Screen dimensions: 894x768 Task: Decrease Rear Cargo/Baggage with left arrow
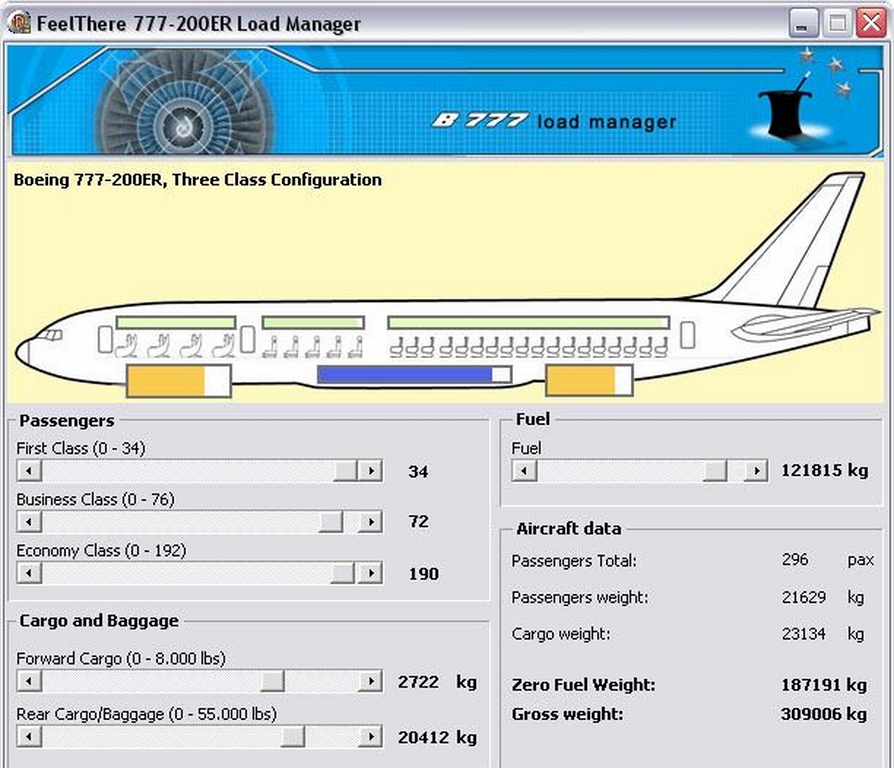tap(29, 736)
